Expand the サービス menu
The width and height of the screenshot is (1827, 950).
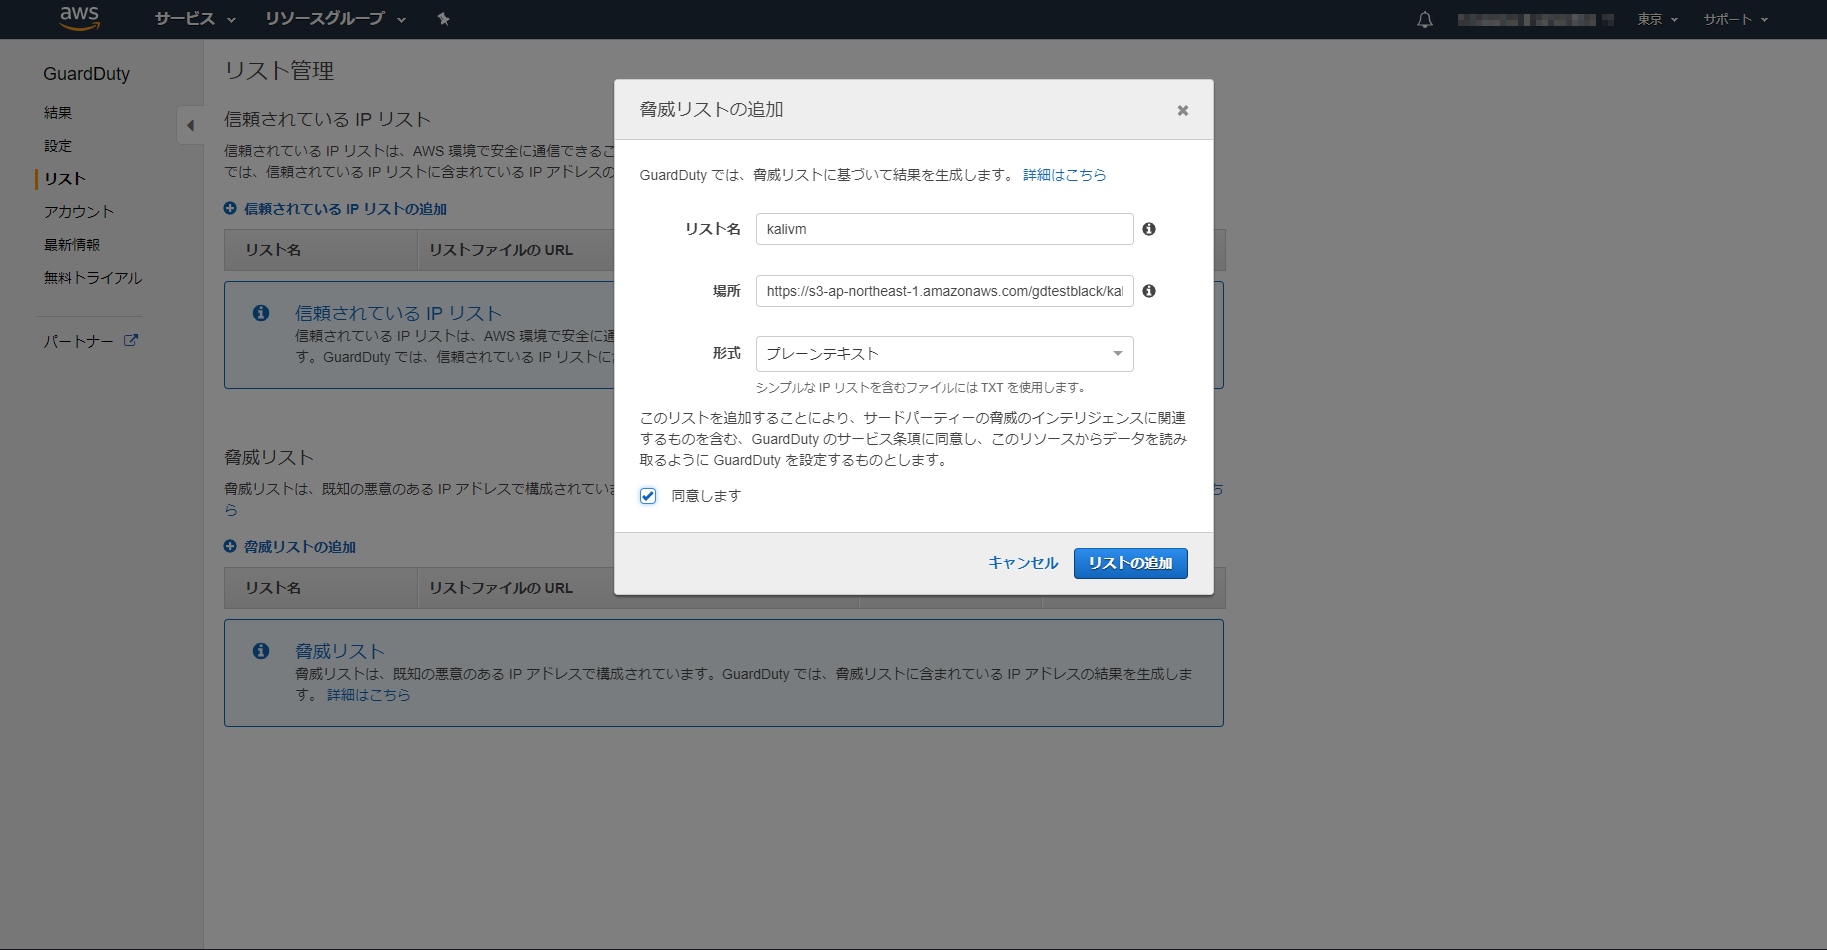(195, 19)
